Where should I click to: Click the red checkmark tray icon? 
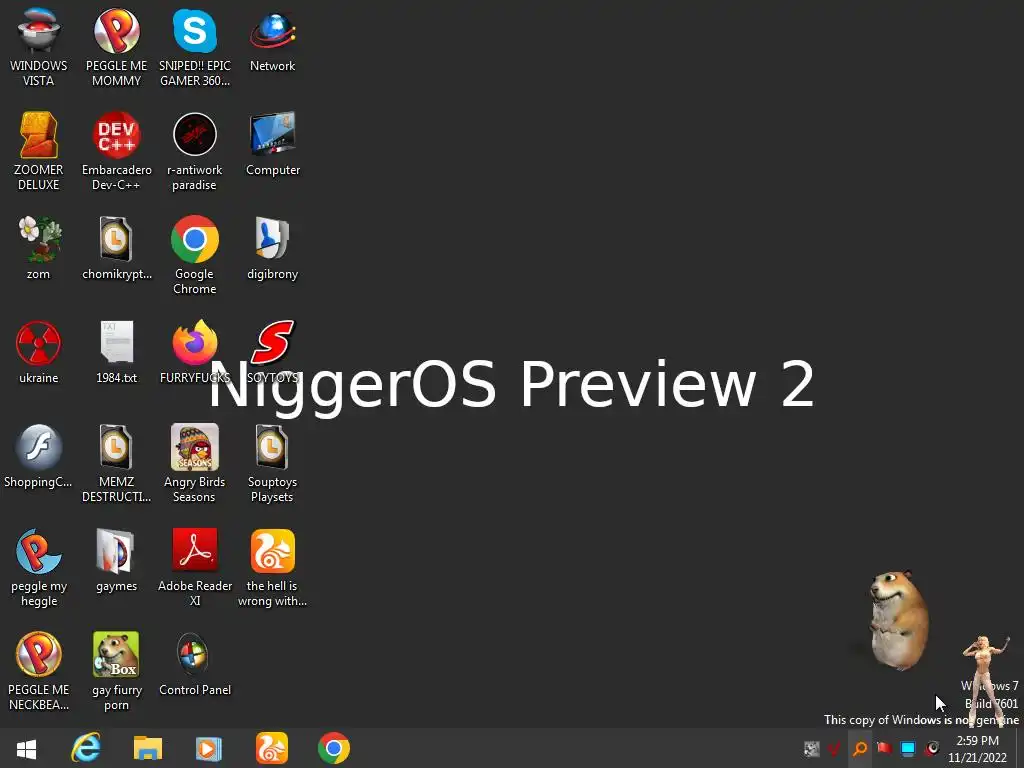tap(834, 748)
